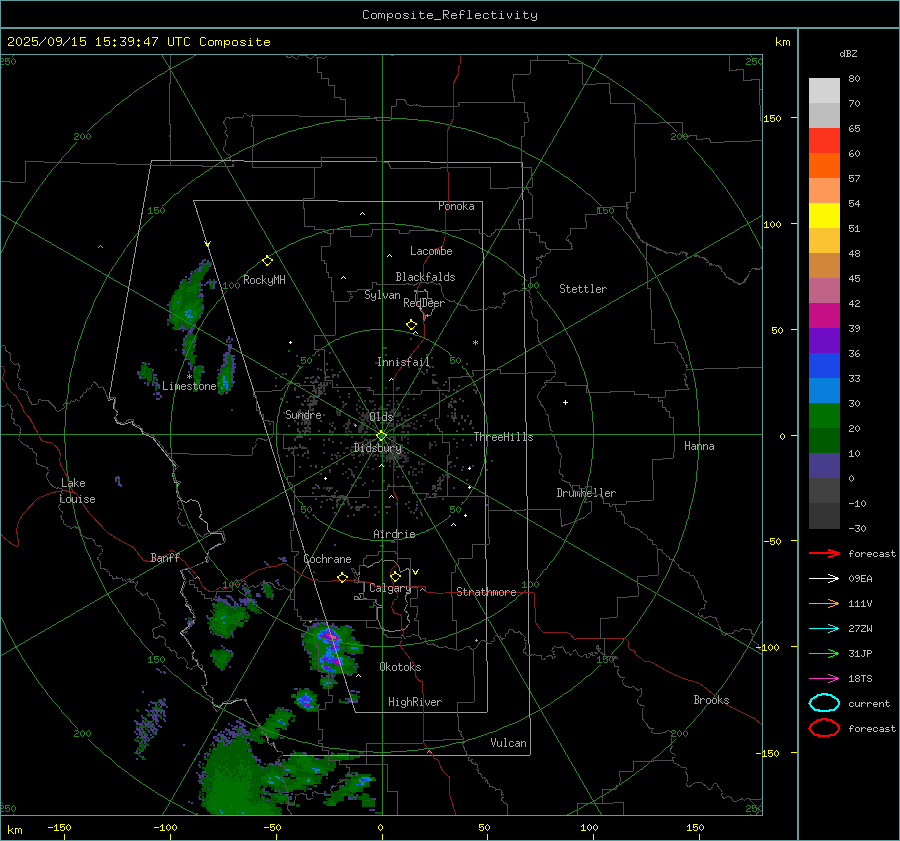Click the Composite_Reflectivity title
900x841 pixels.
coord(450,15)
